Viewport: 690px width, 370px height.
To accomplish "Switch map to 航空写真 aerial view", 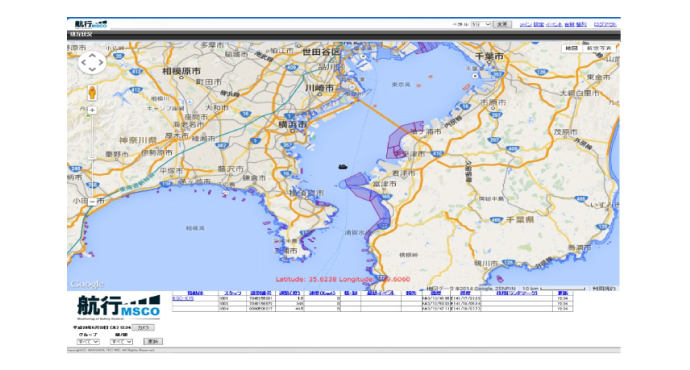I will tap(599, 48).
